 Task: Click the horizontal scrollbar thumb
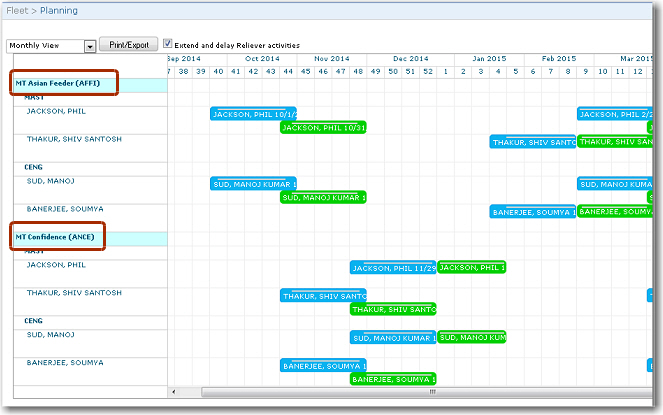(430, 392)
